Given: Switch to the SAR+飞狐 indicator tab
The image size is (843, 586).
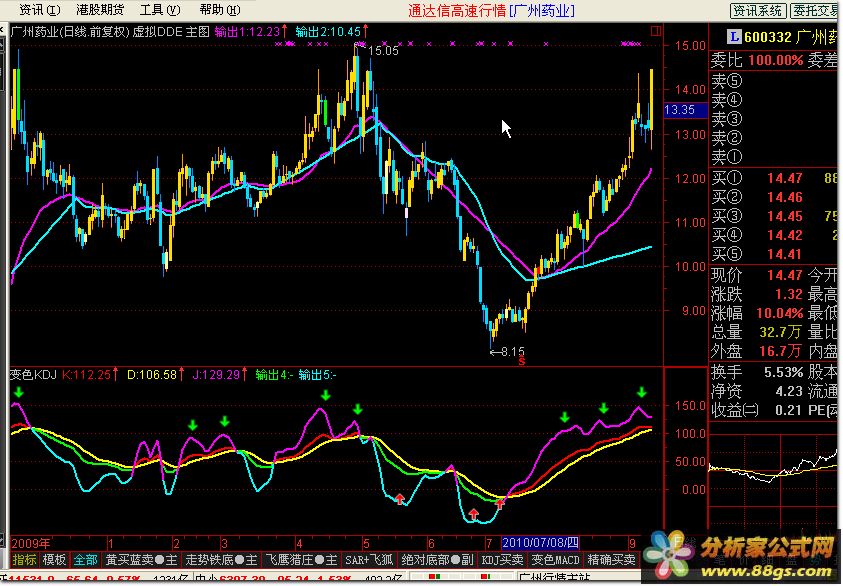Looking at the screenshot, I should [x=369, y=560].
